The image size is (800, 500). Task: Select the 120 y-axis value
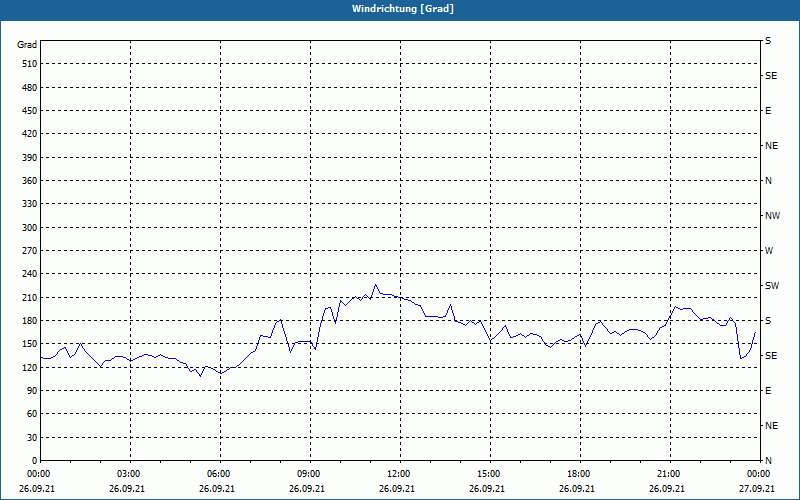click(30, 367)
